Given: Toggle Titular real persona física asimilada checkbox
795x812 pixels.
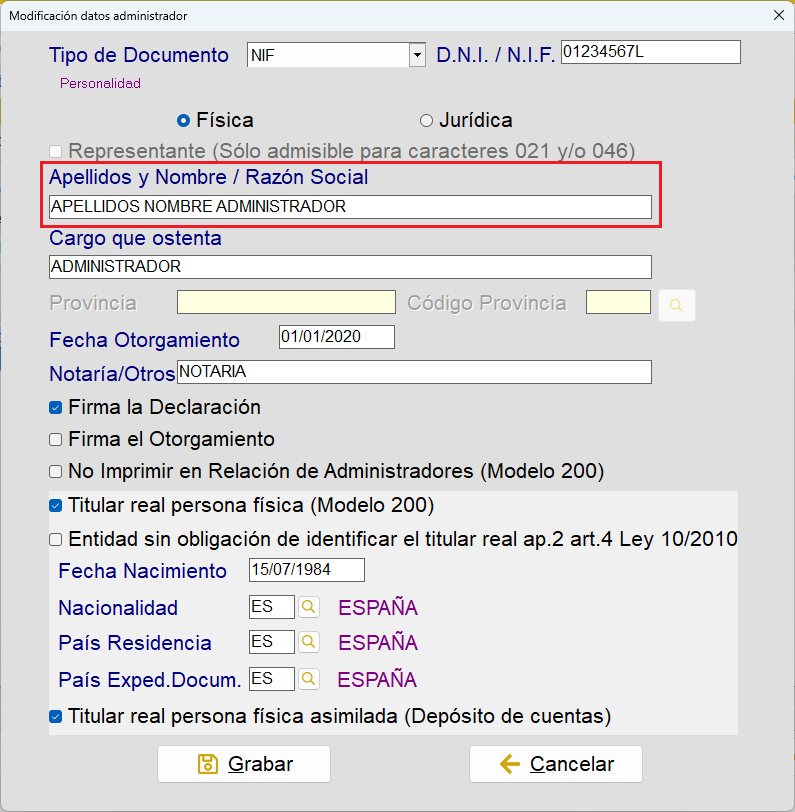Looking at the screenshot, I should 55,717.
